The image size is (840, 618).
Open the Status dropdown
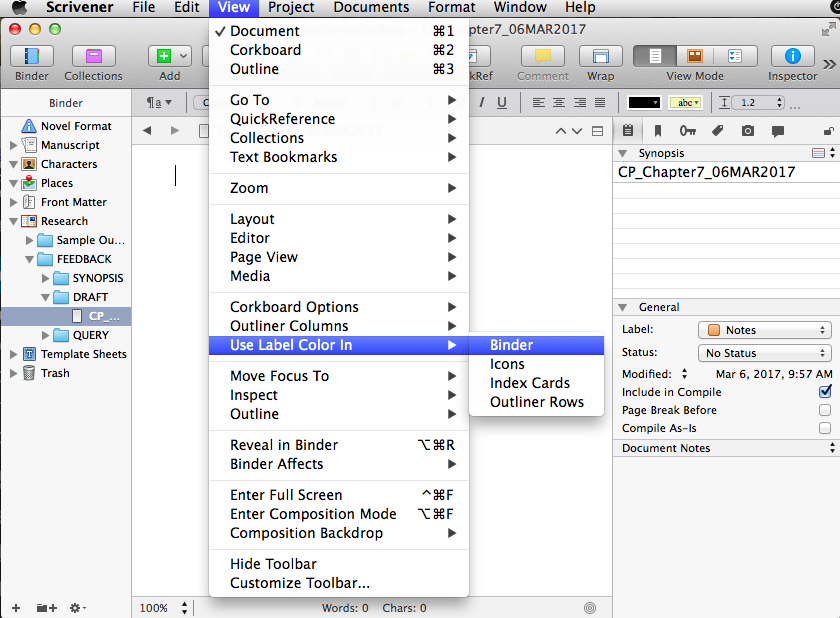[x=764, y=353]
